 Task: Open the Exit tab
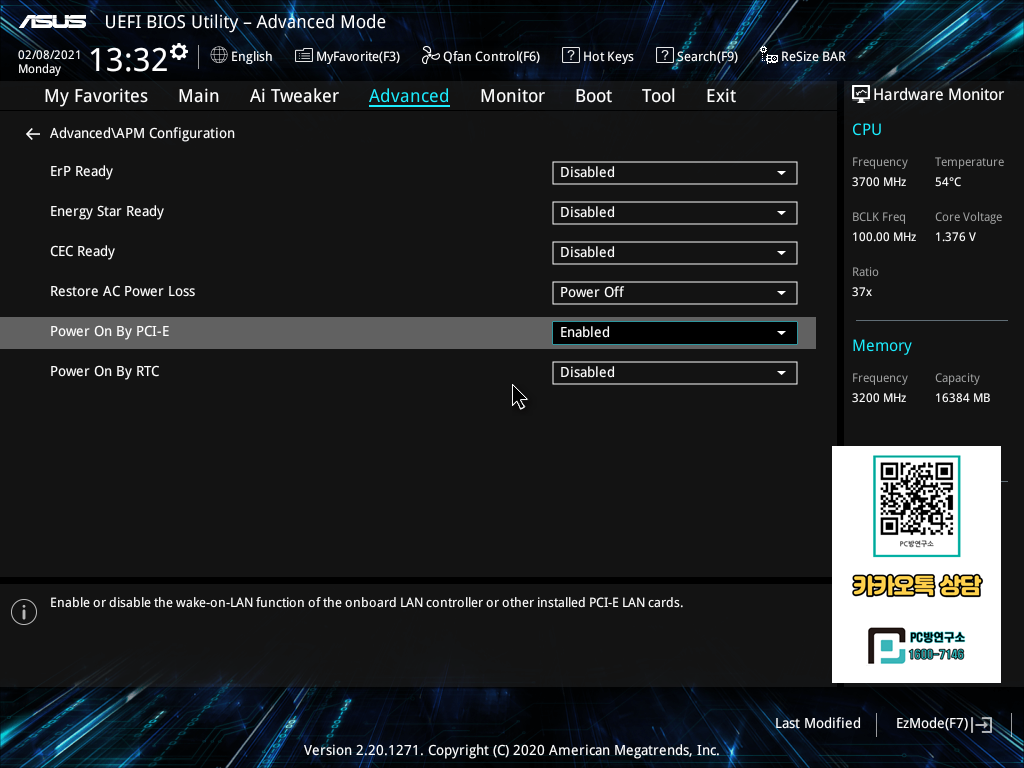(721, 96)
